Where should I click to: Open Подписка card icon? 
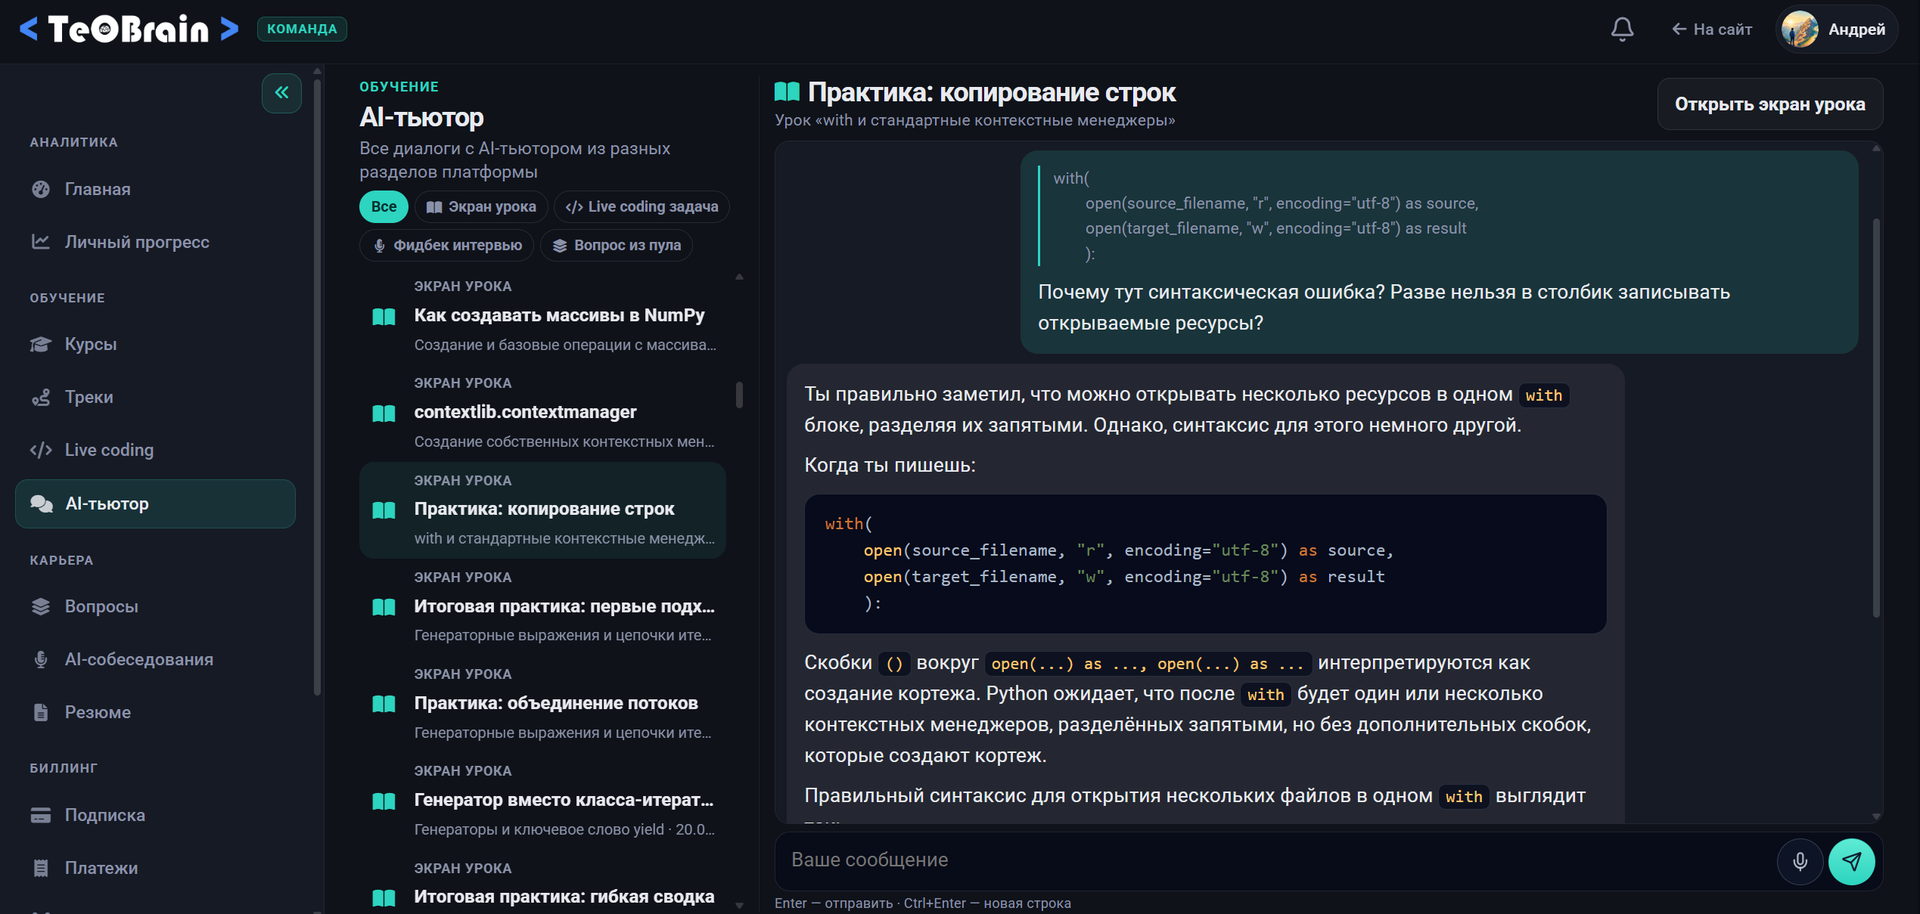41,815
